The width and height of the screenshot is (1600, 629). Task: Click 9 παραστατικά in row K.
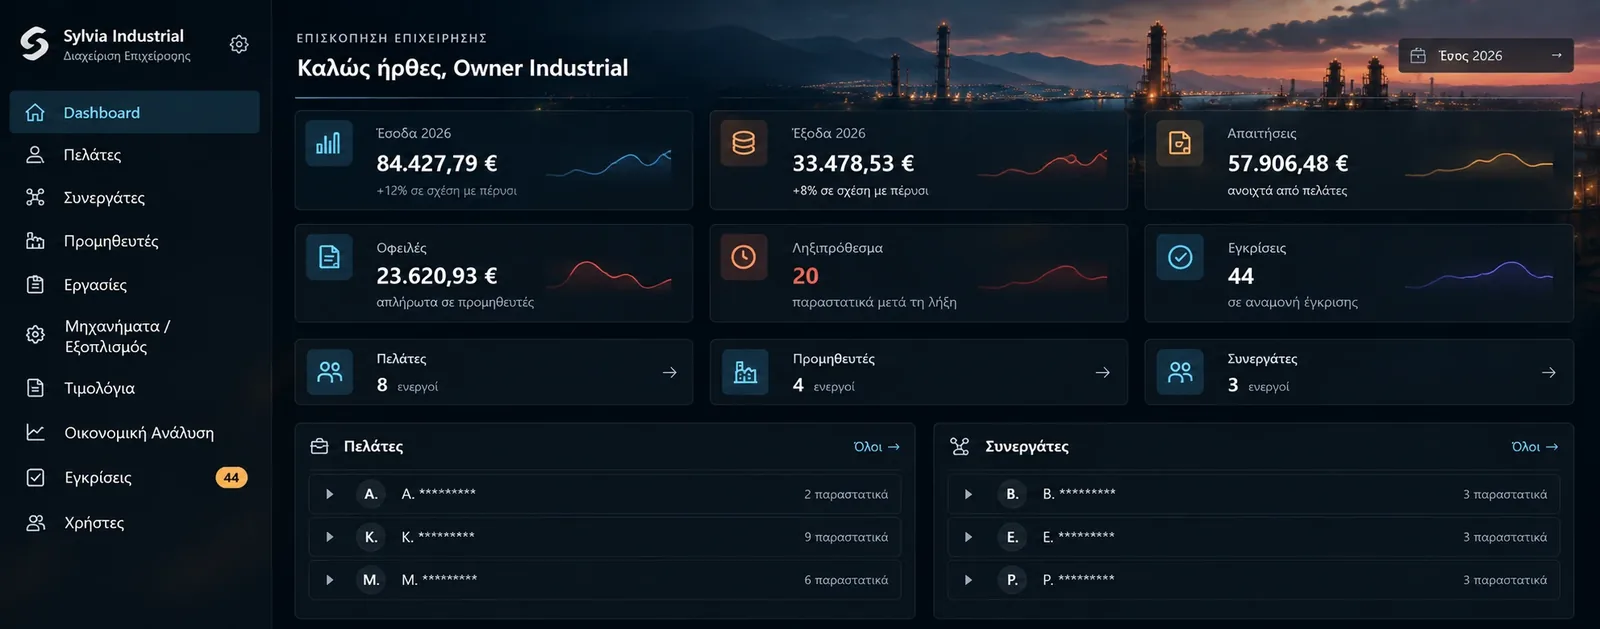[x=846, y=537]
